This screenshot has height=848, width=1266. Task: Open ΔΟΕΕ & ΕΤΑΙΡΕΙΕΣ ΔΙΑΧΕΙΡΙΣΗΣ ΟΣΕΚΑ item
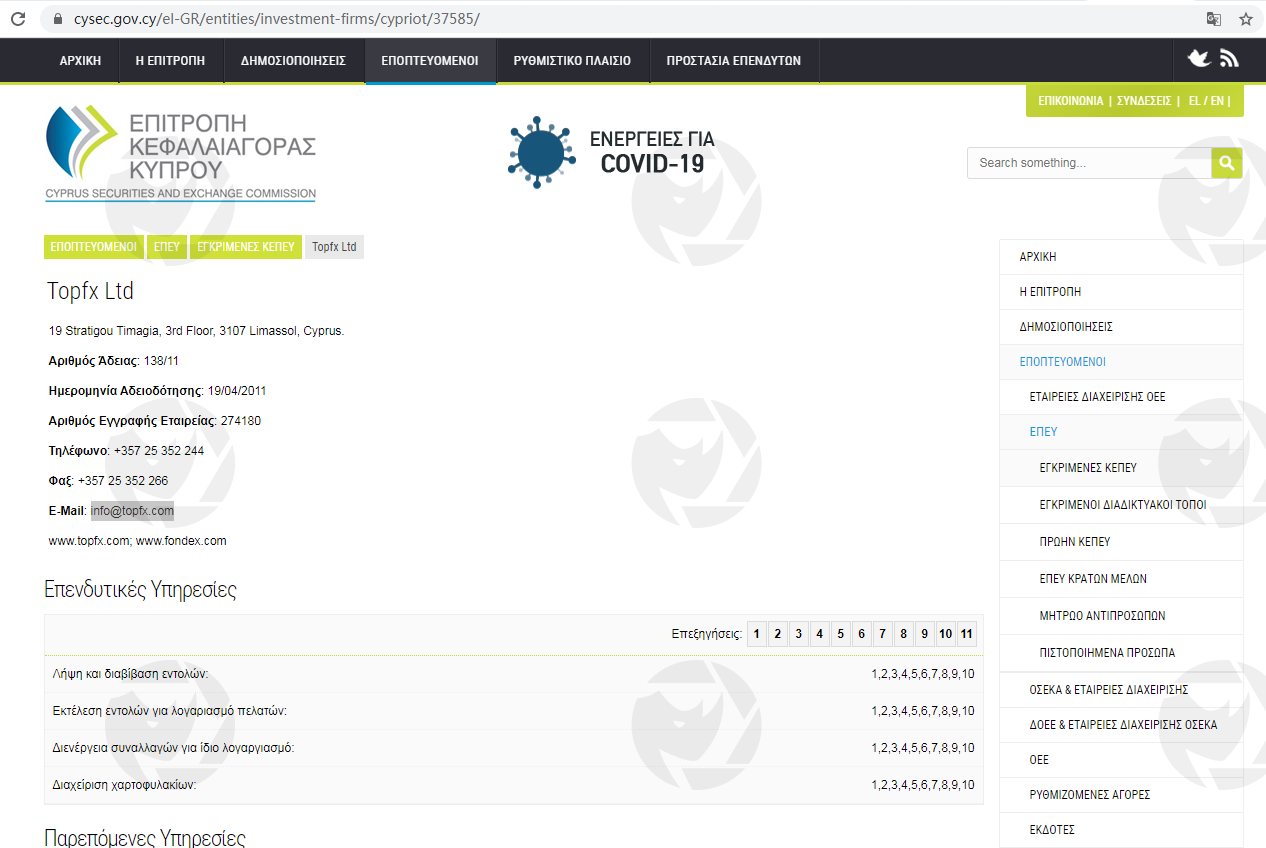[1121, 724]
